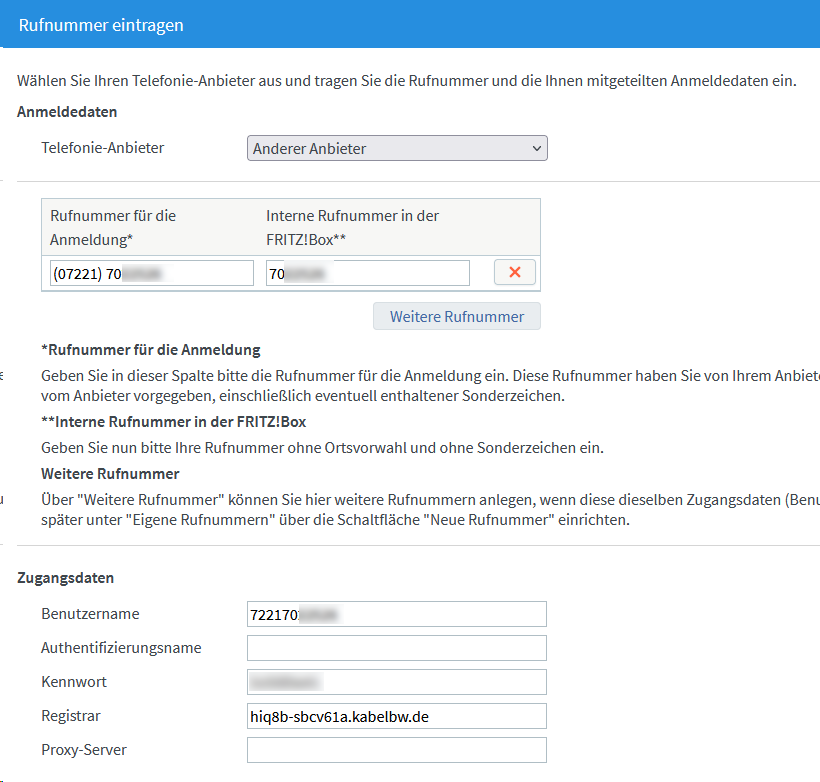Click the Interne Rufnummer input field

click(x=367, y=273)
